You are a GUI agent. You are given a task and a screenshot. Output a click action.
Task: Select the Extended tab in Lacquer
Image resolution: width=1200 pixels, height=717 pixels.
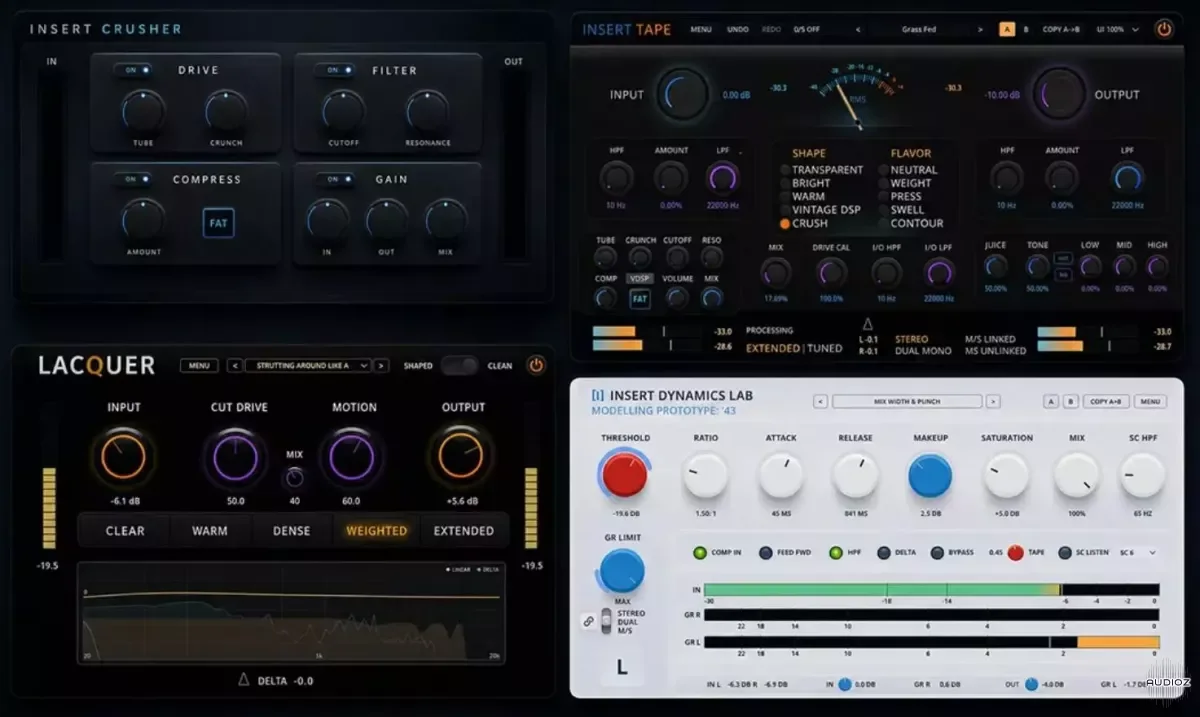pyautogui.click(x=463, y=531)
